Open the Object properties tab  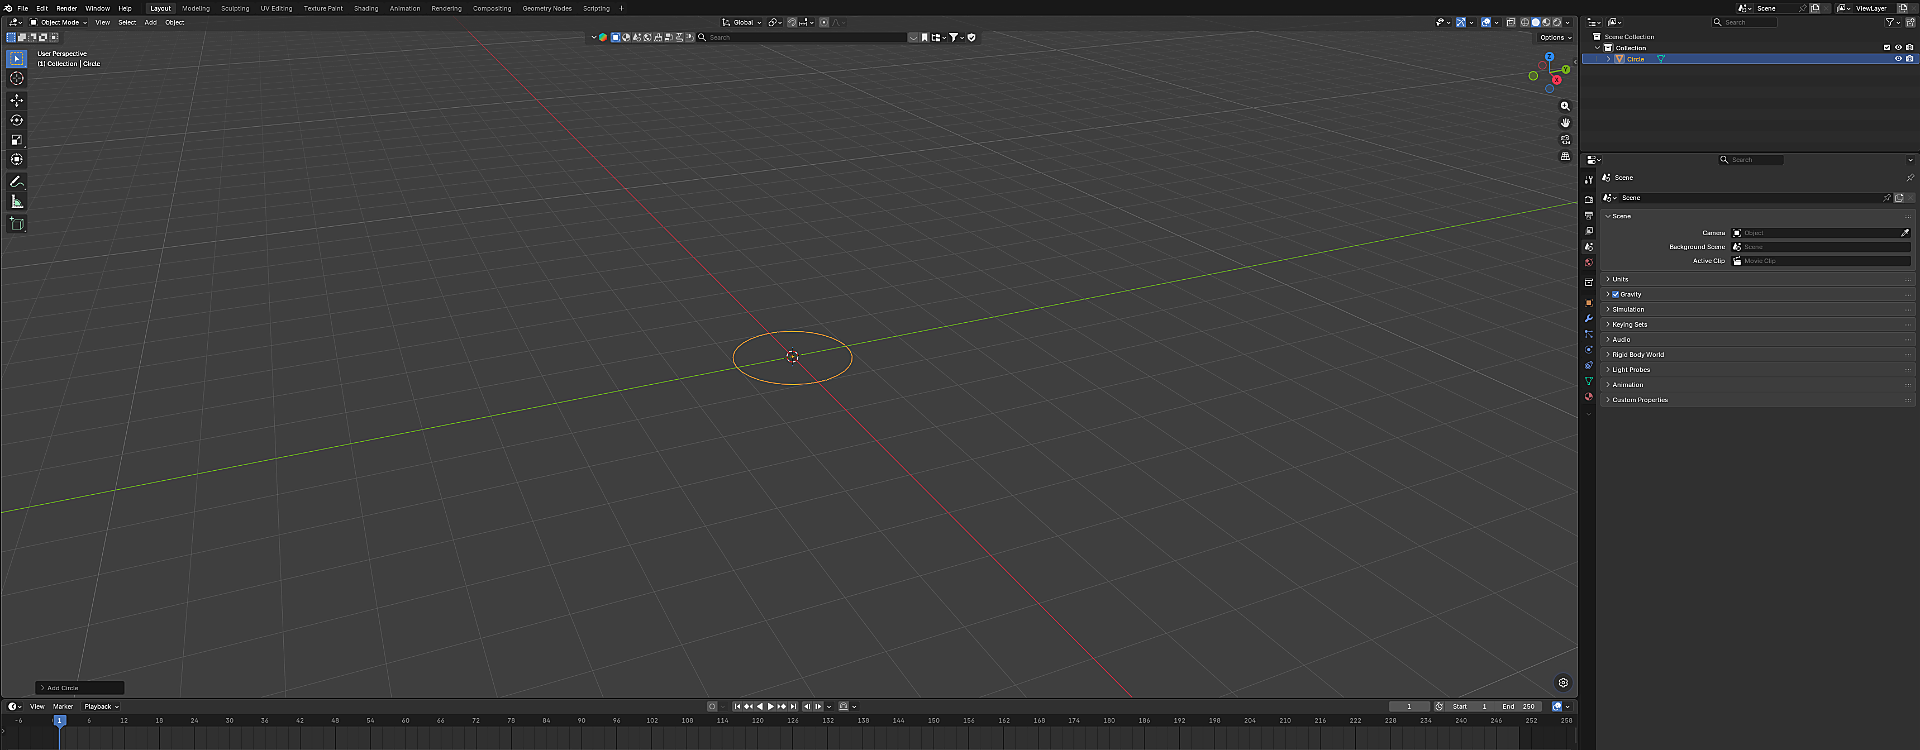[x=1588, y=303]
